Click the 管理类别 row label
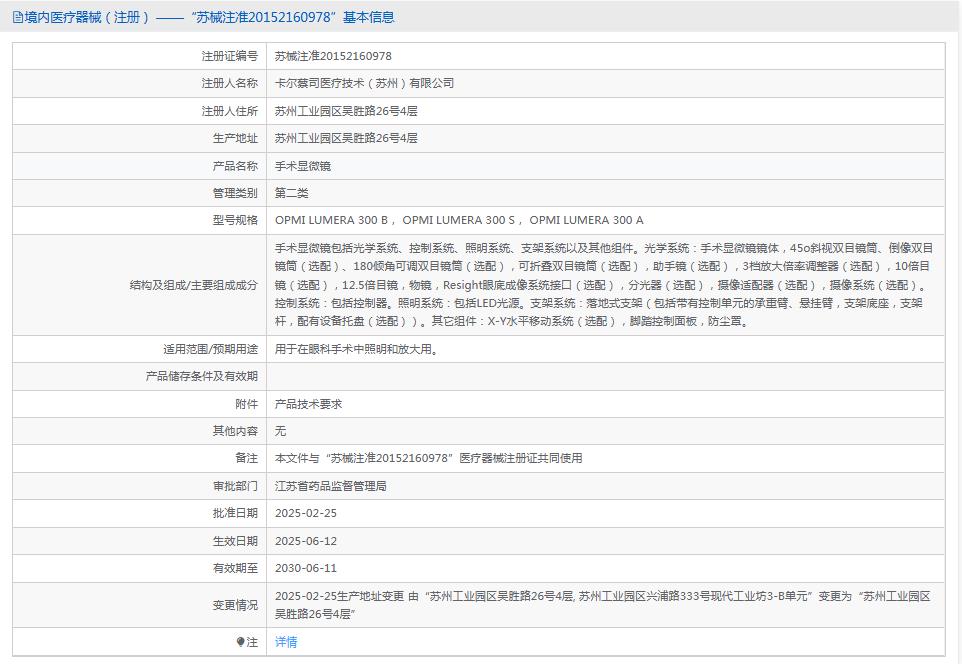Viewport: 962px width, 664px height. click(x=235, y=193)
